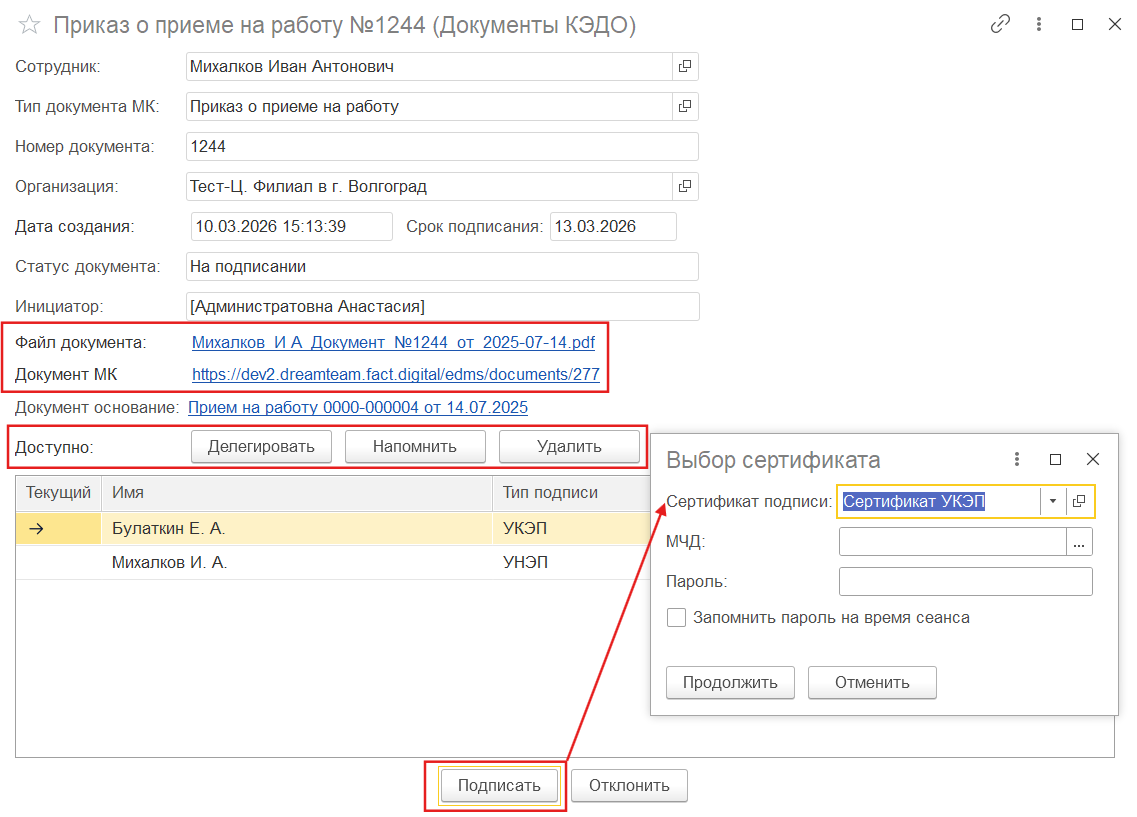Image resolution: width=1137 pixels, height=817 pixels.
Task: Open the Тип документа МК reference icon
Action: click(685, 106)
